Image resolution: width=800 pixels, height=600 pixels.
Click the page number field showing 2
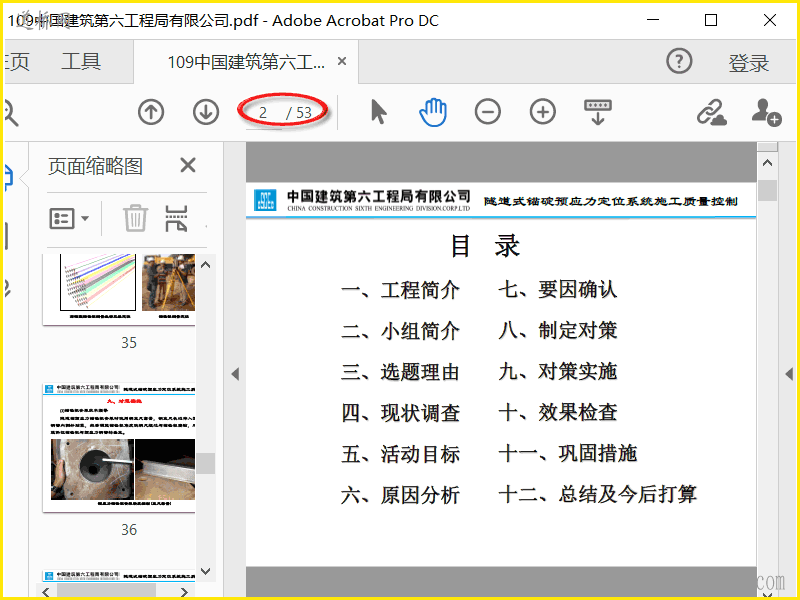pos(263,112)
